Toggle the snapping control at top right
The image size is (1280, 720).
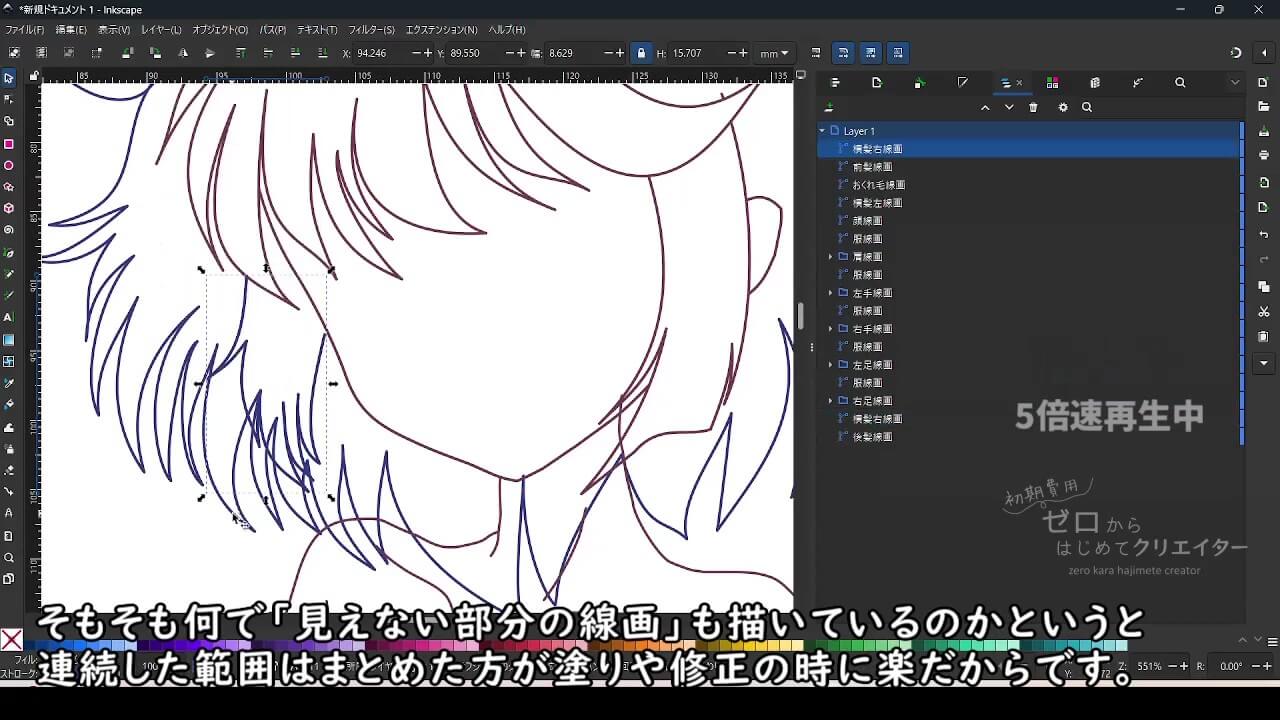click(1235, 53)
